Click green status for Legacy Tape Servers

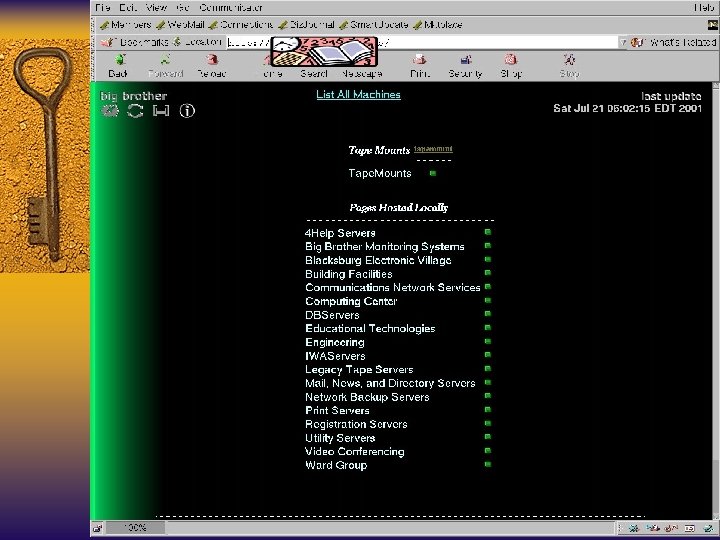tap(488, 368)
